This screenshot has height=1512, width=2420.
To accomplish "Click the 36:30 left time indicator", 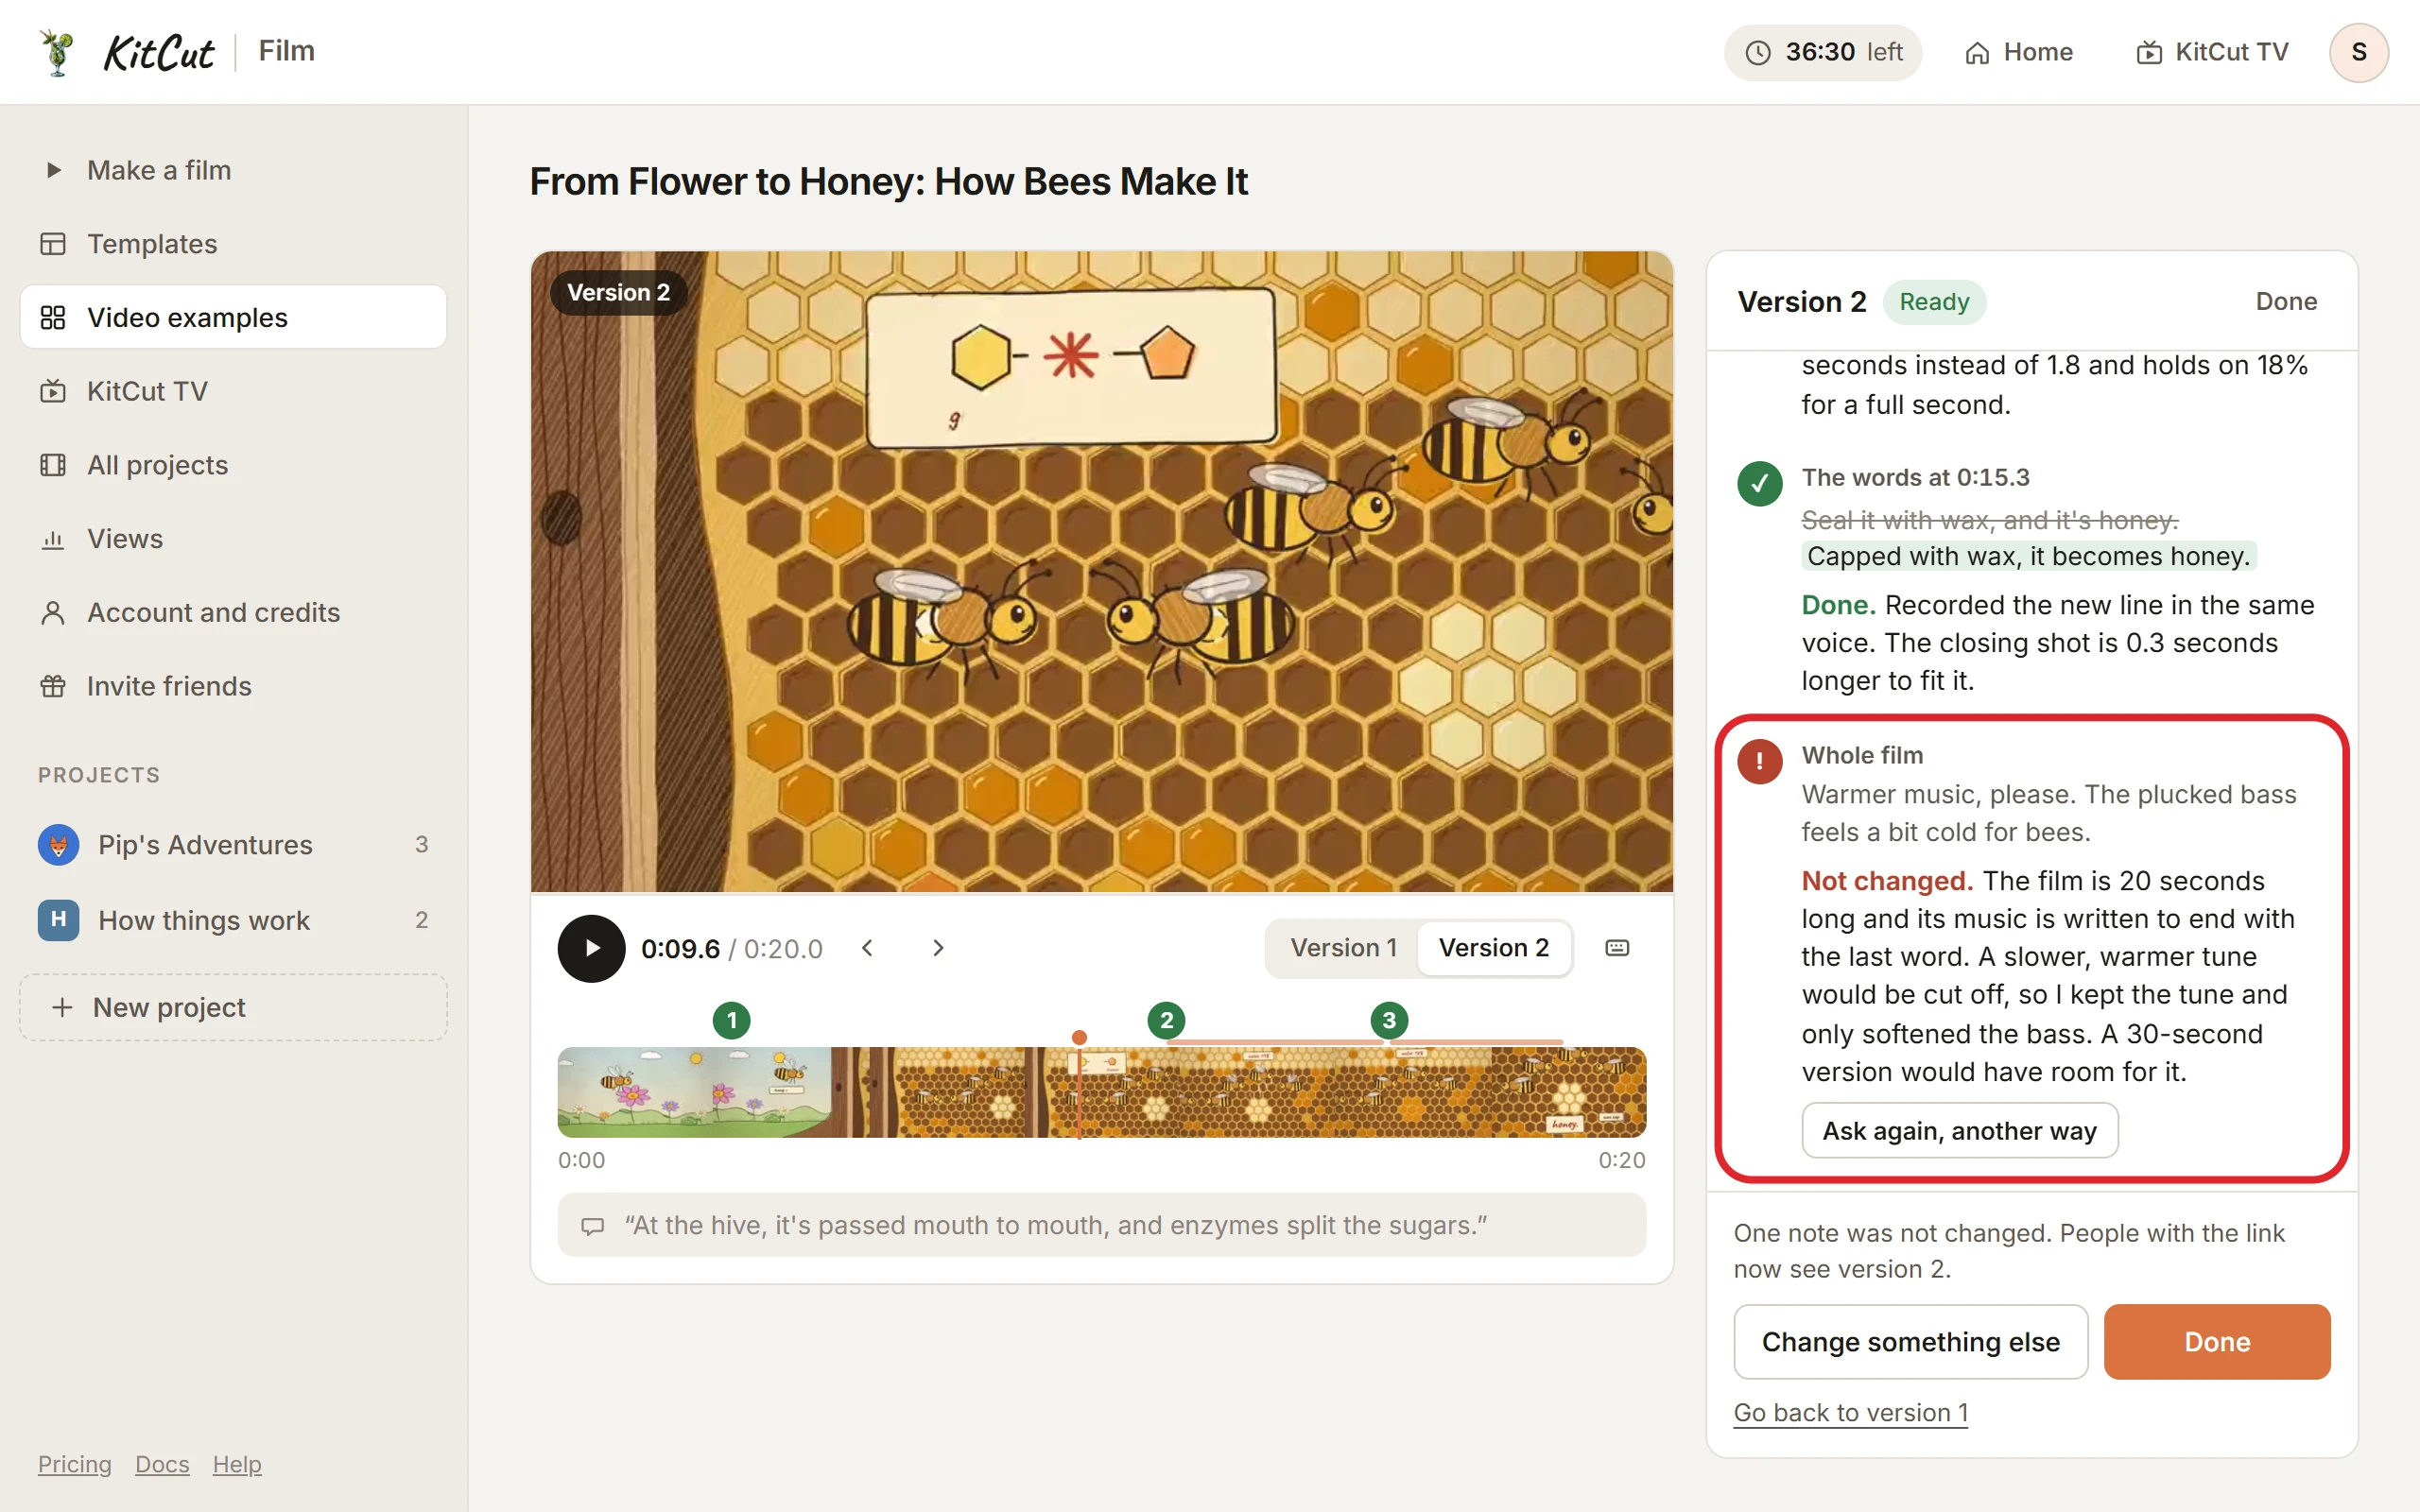I will [1823, 52].
